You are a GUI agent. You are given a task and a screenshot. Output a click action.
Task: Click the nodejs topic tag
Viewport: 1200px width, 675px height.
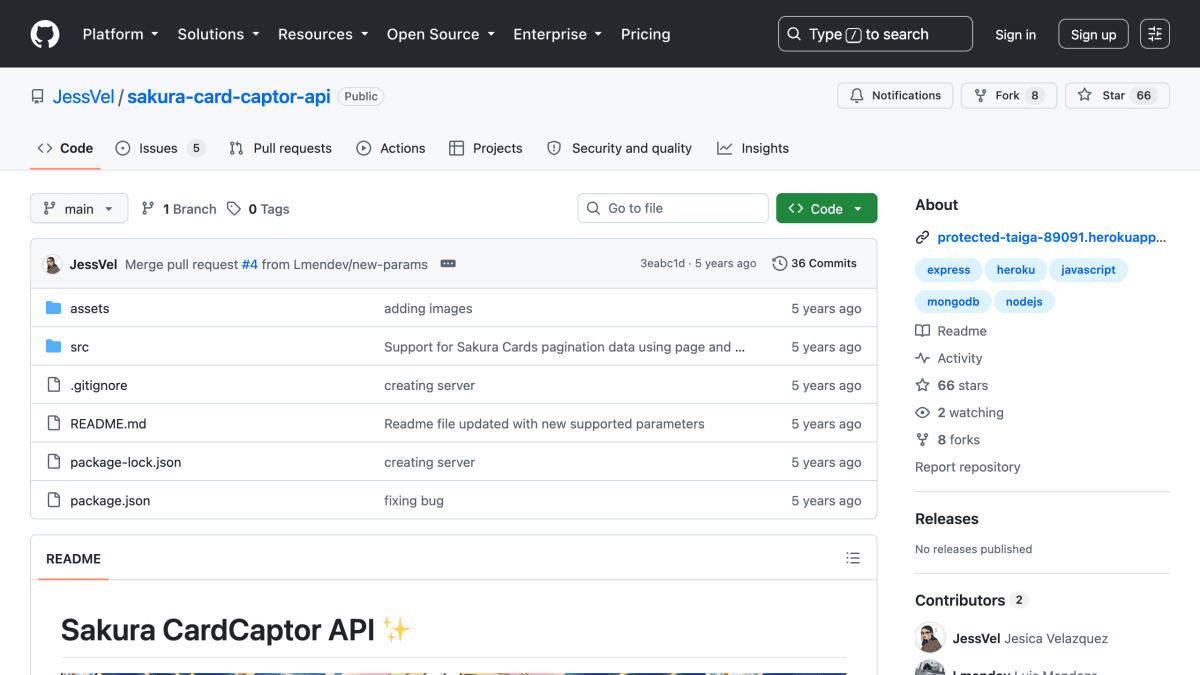(1024, 302)
